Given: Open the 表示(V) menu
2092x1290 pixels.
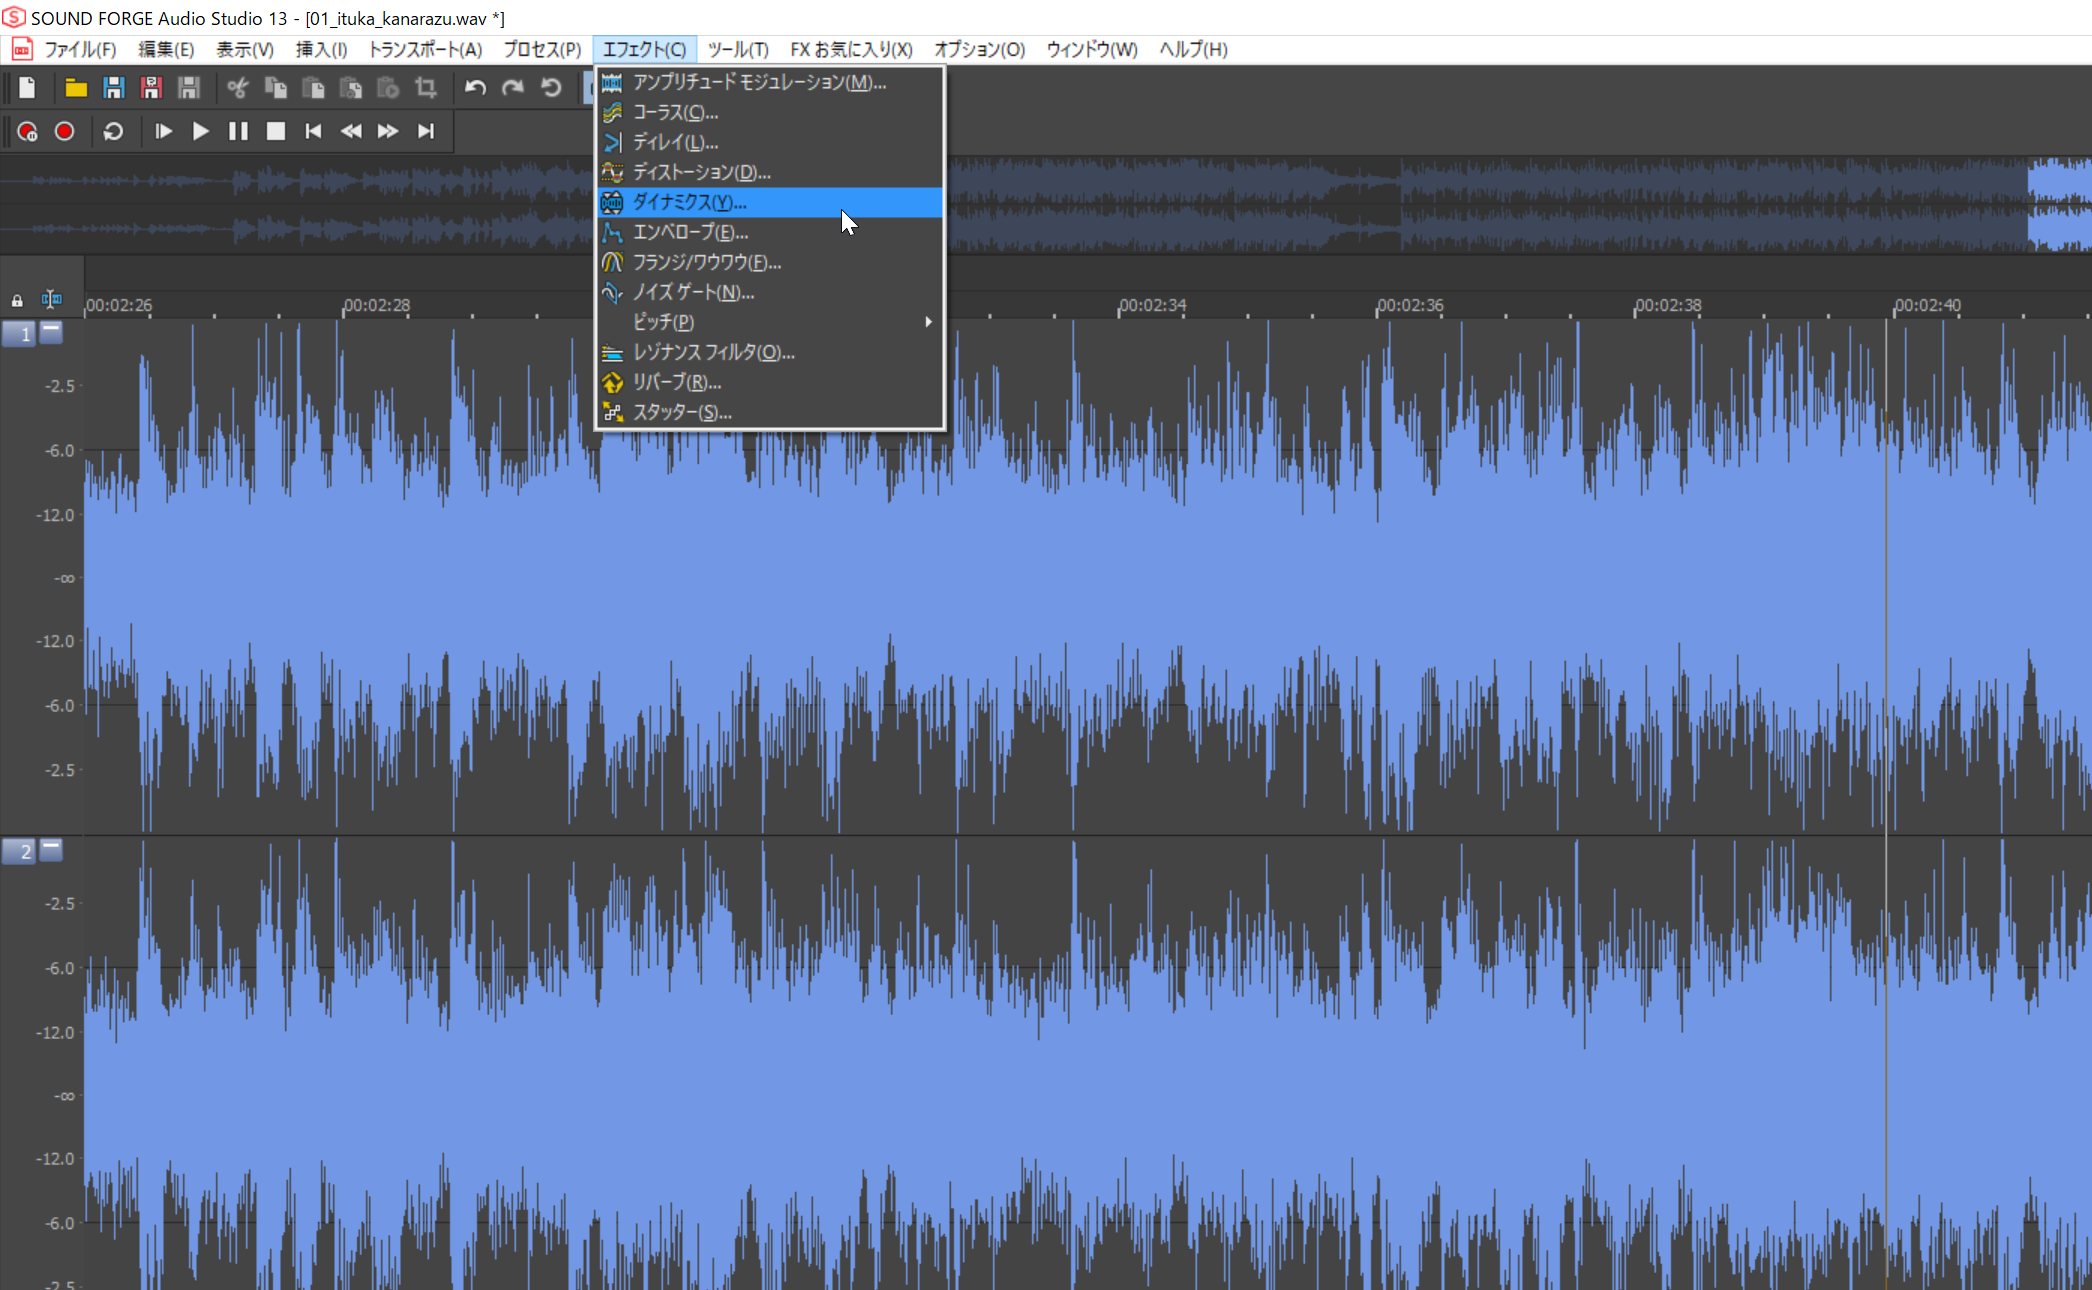Looking at the screenshot, I should point(245,49).
